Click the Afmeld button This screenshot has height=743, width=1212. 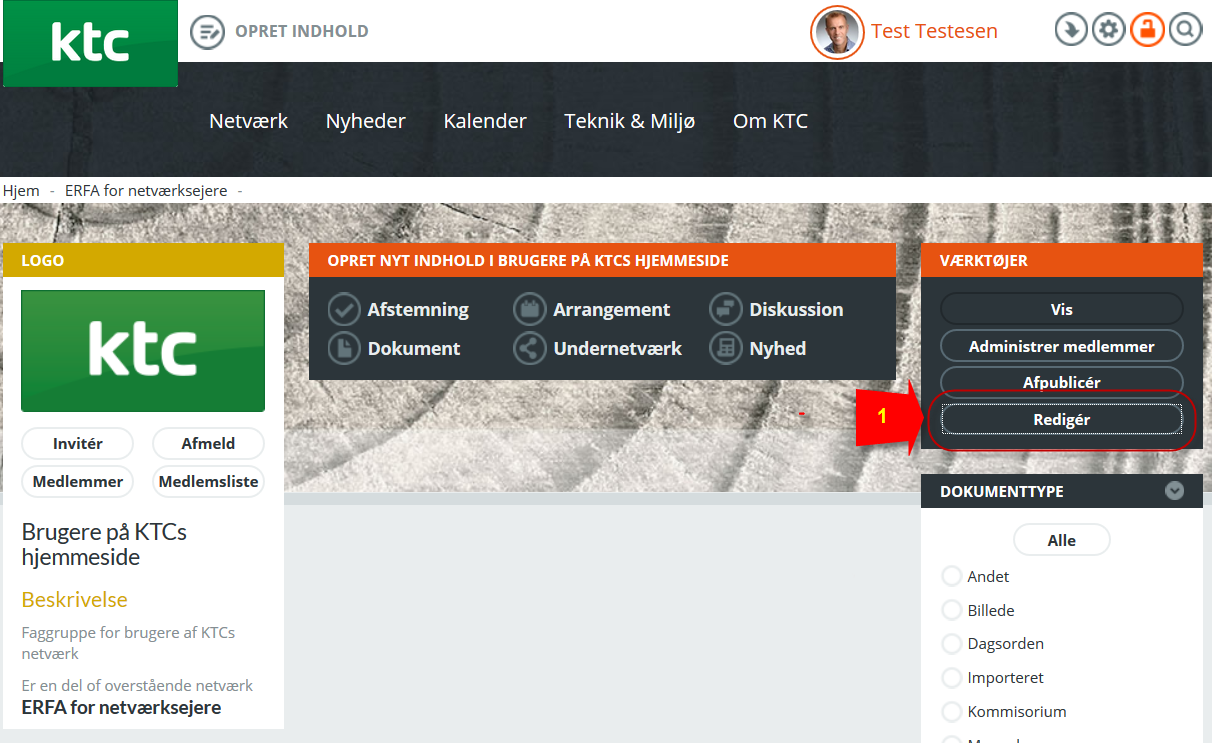pos(208,444)
